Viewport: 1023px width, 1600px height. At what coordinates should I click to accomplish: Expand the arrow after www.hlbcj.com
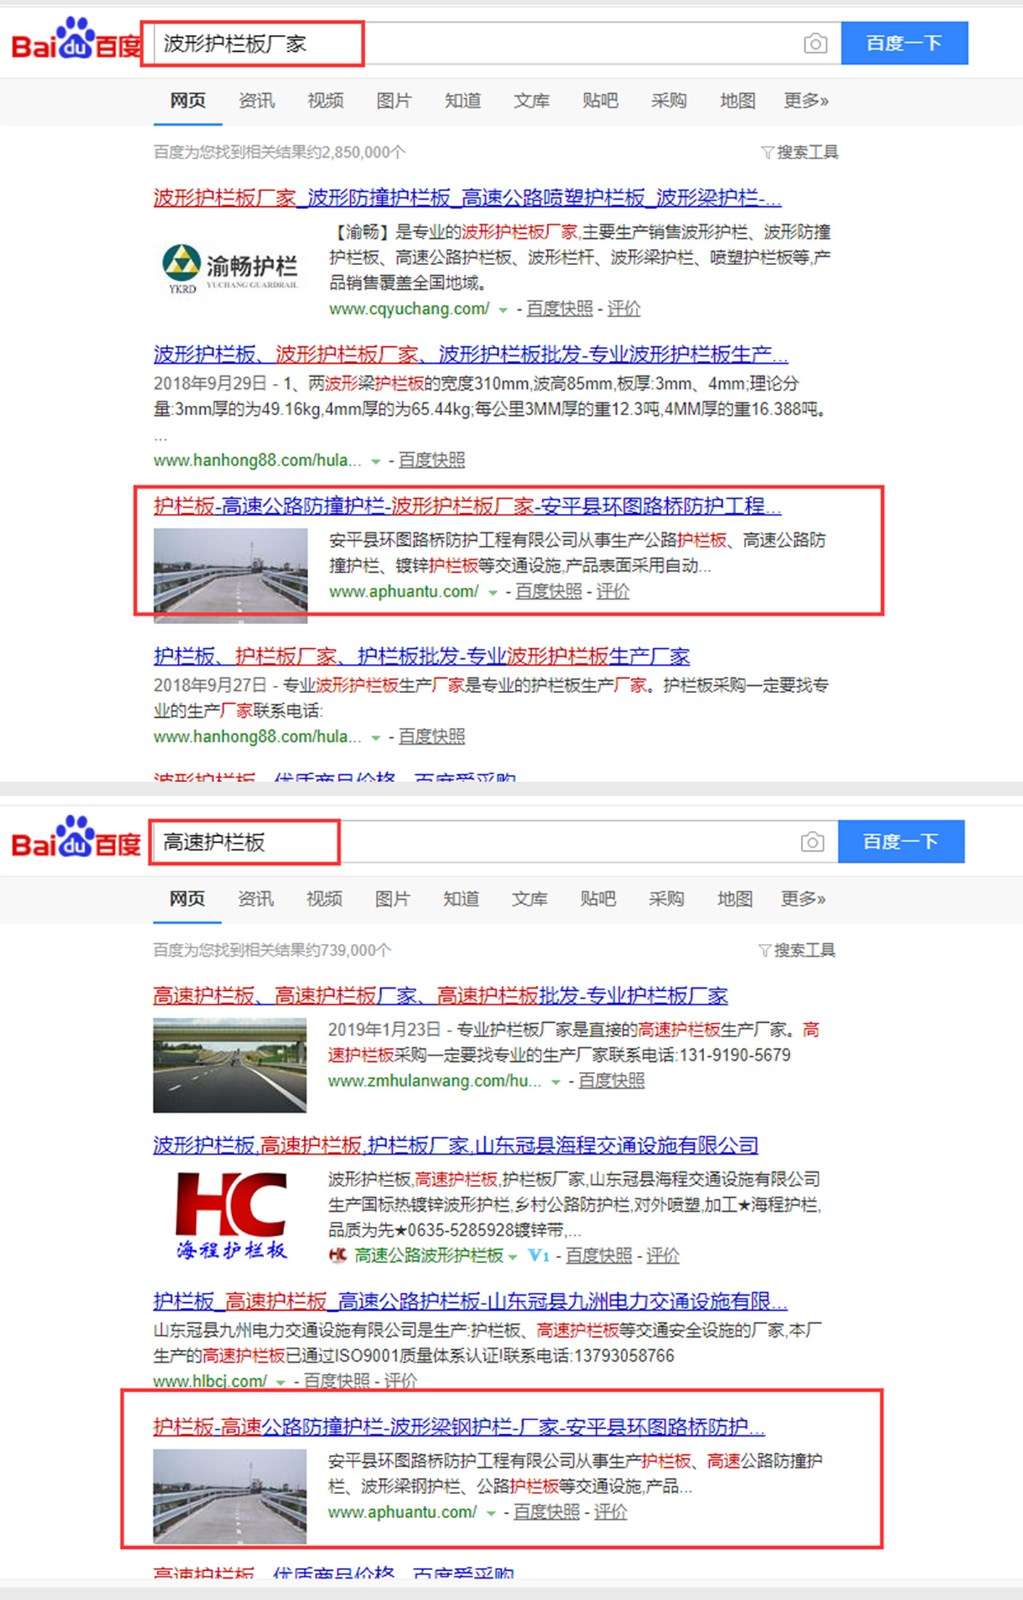(x=281, y=1382)
